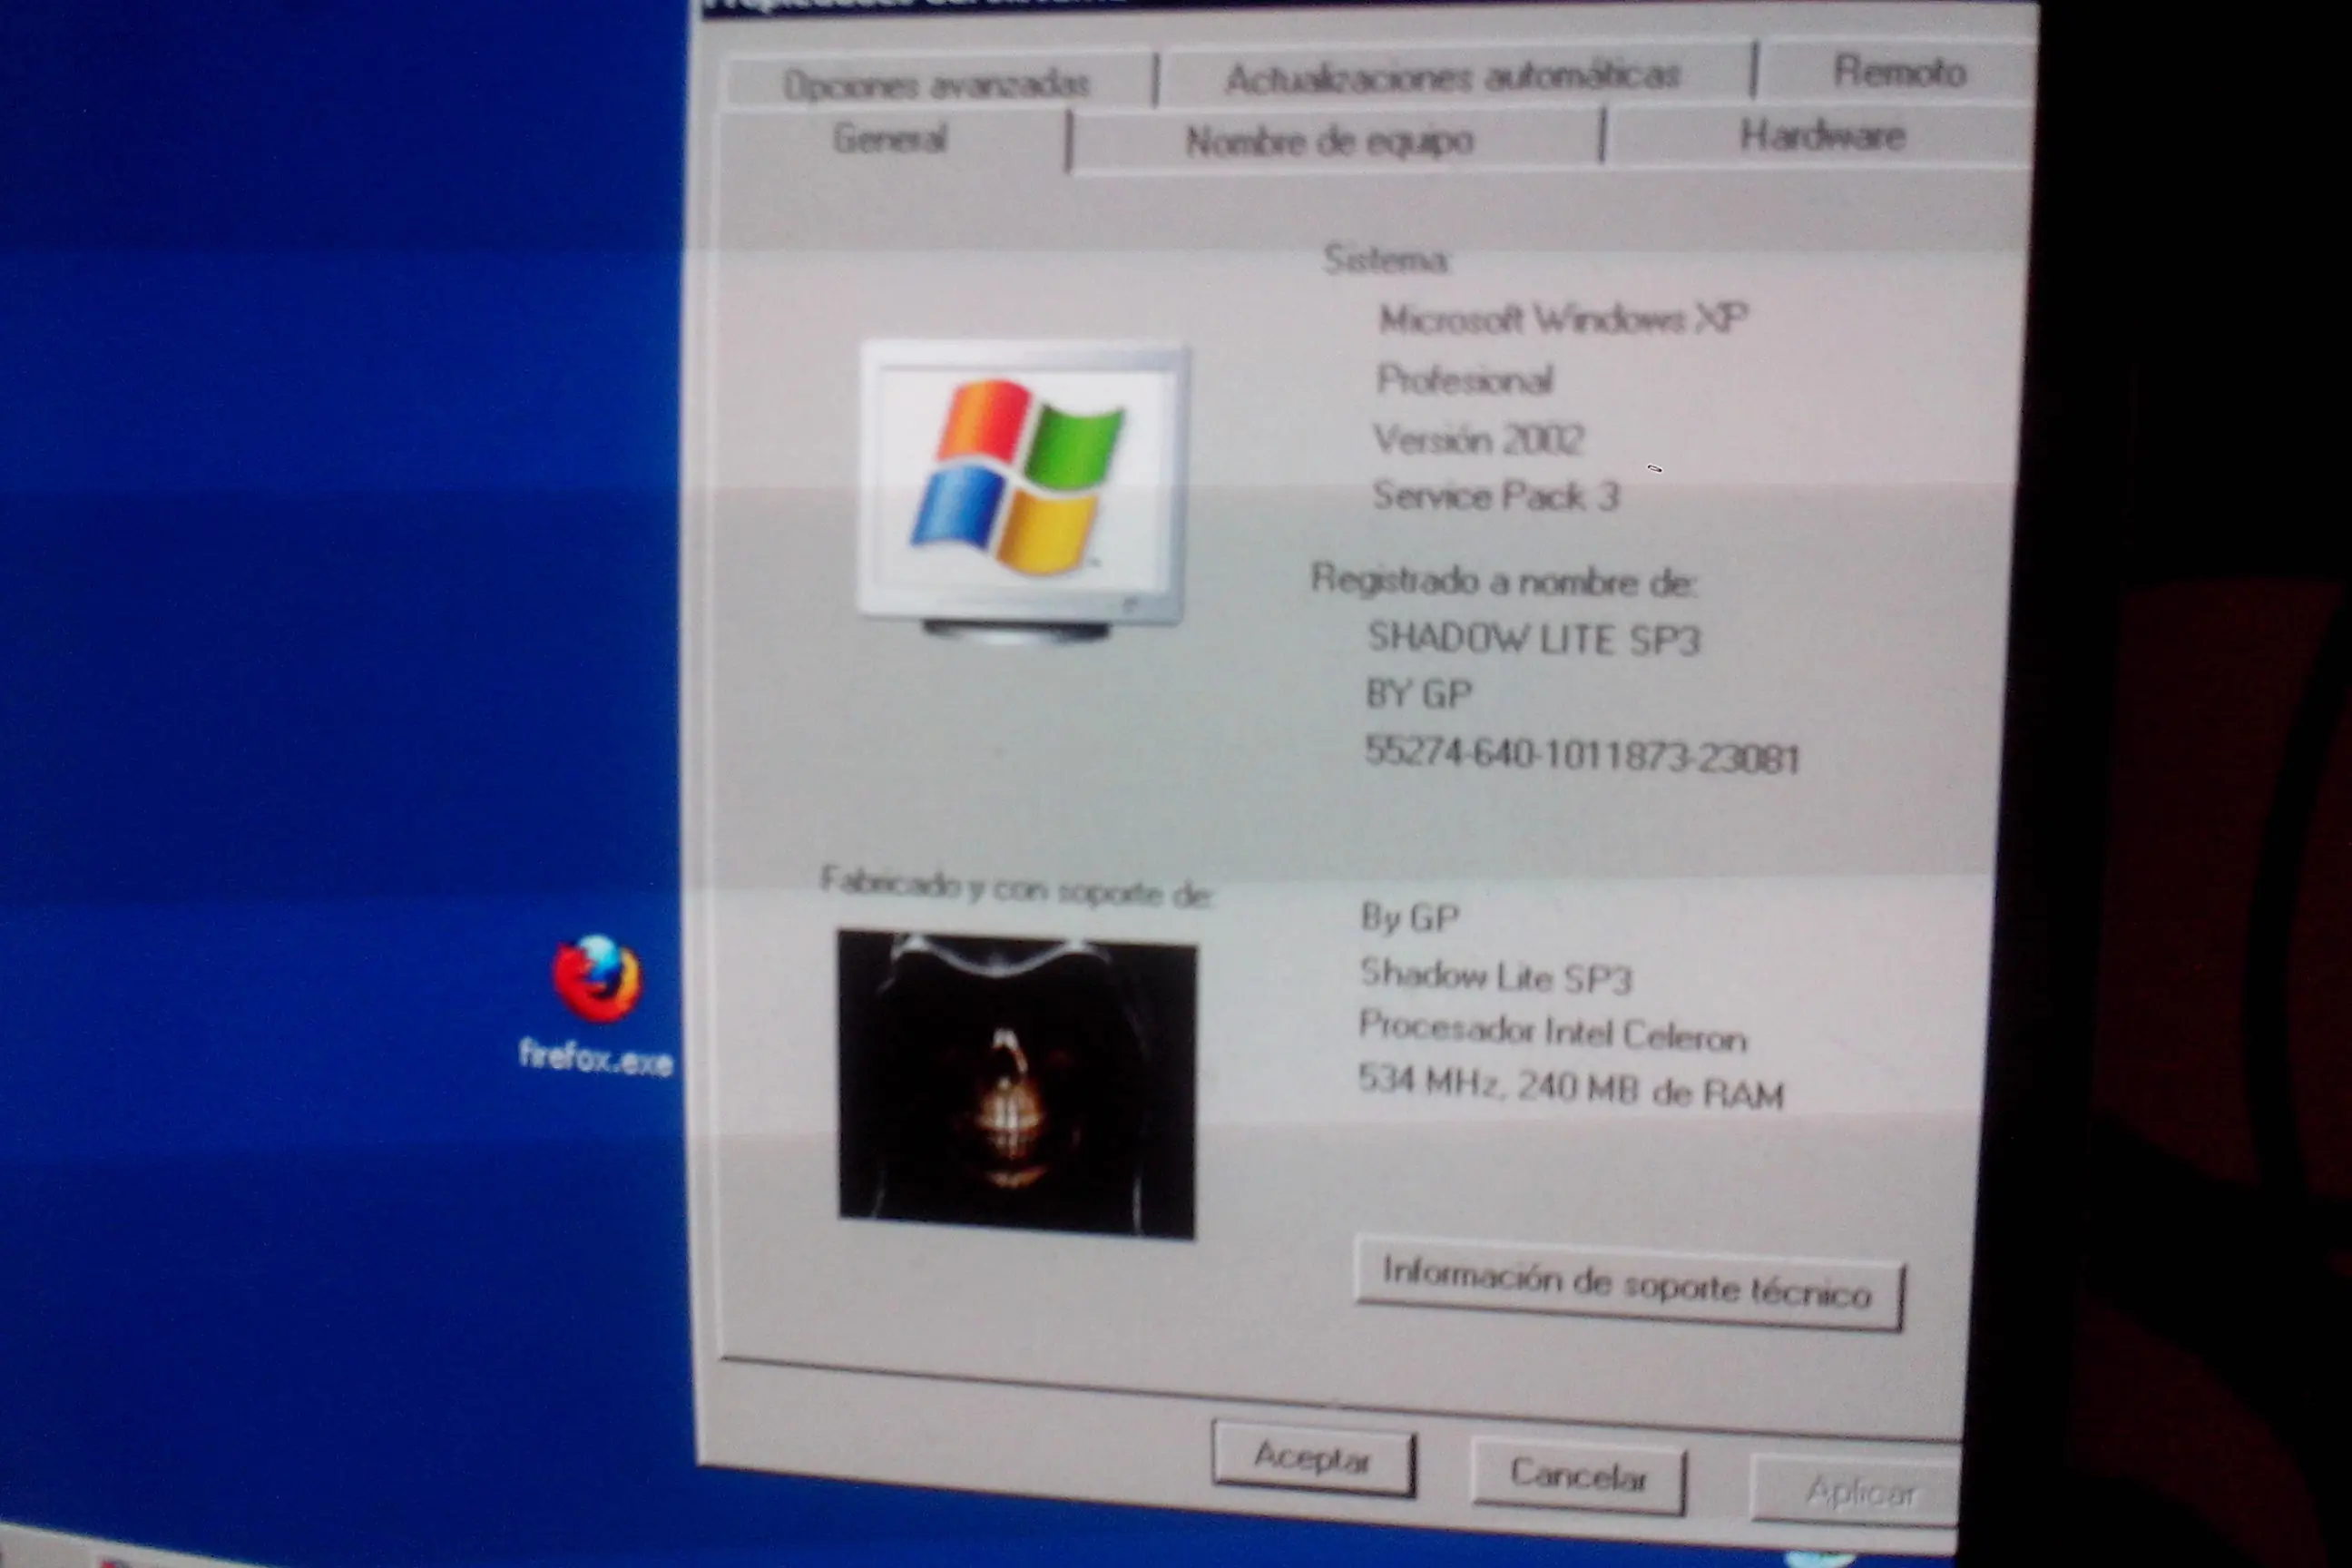The width and height of the screenshot is (2352, 1568).
Task: Click the Cancelar button
Action: 1578,1475
